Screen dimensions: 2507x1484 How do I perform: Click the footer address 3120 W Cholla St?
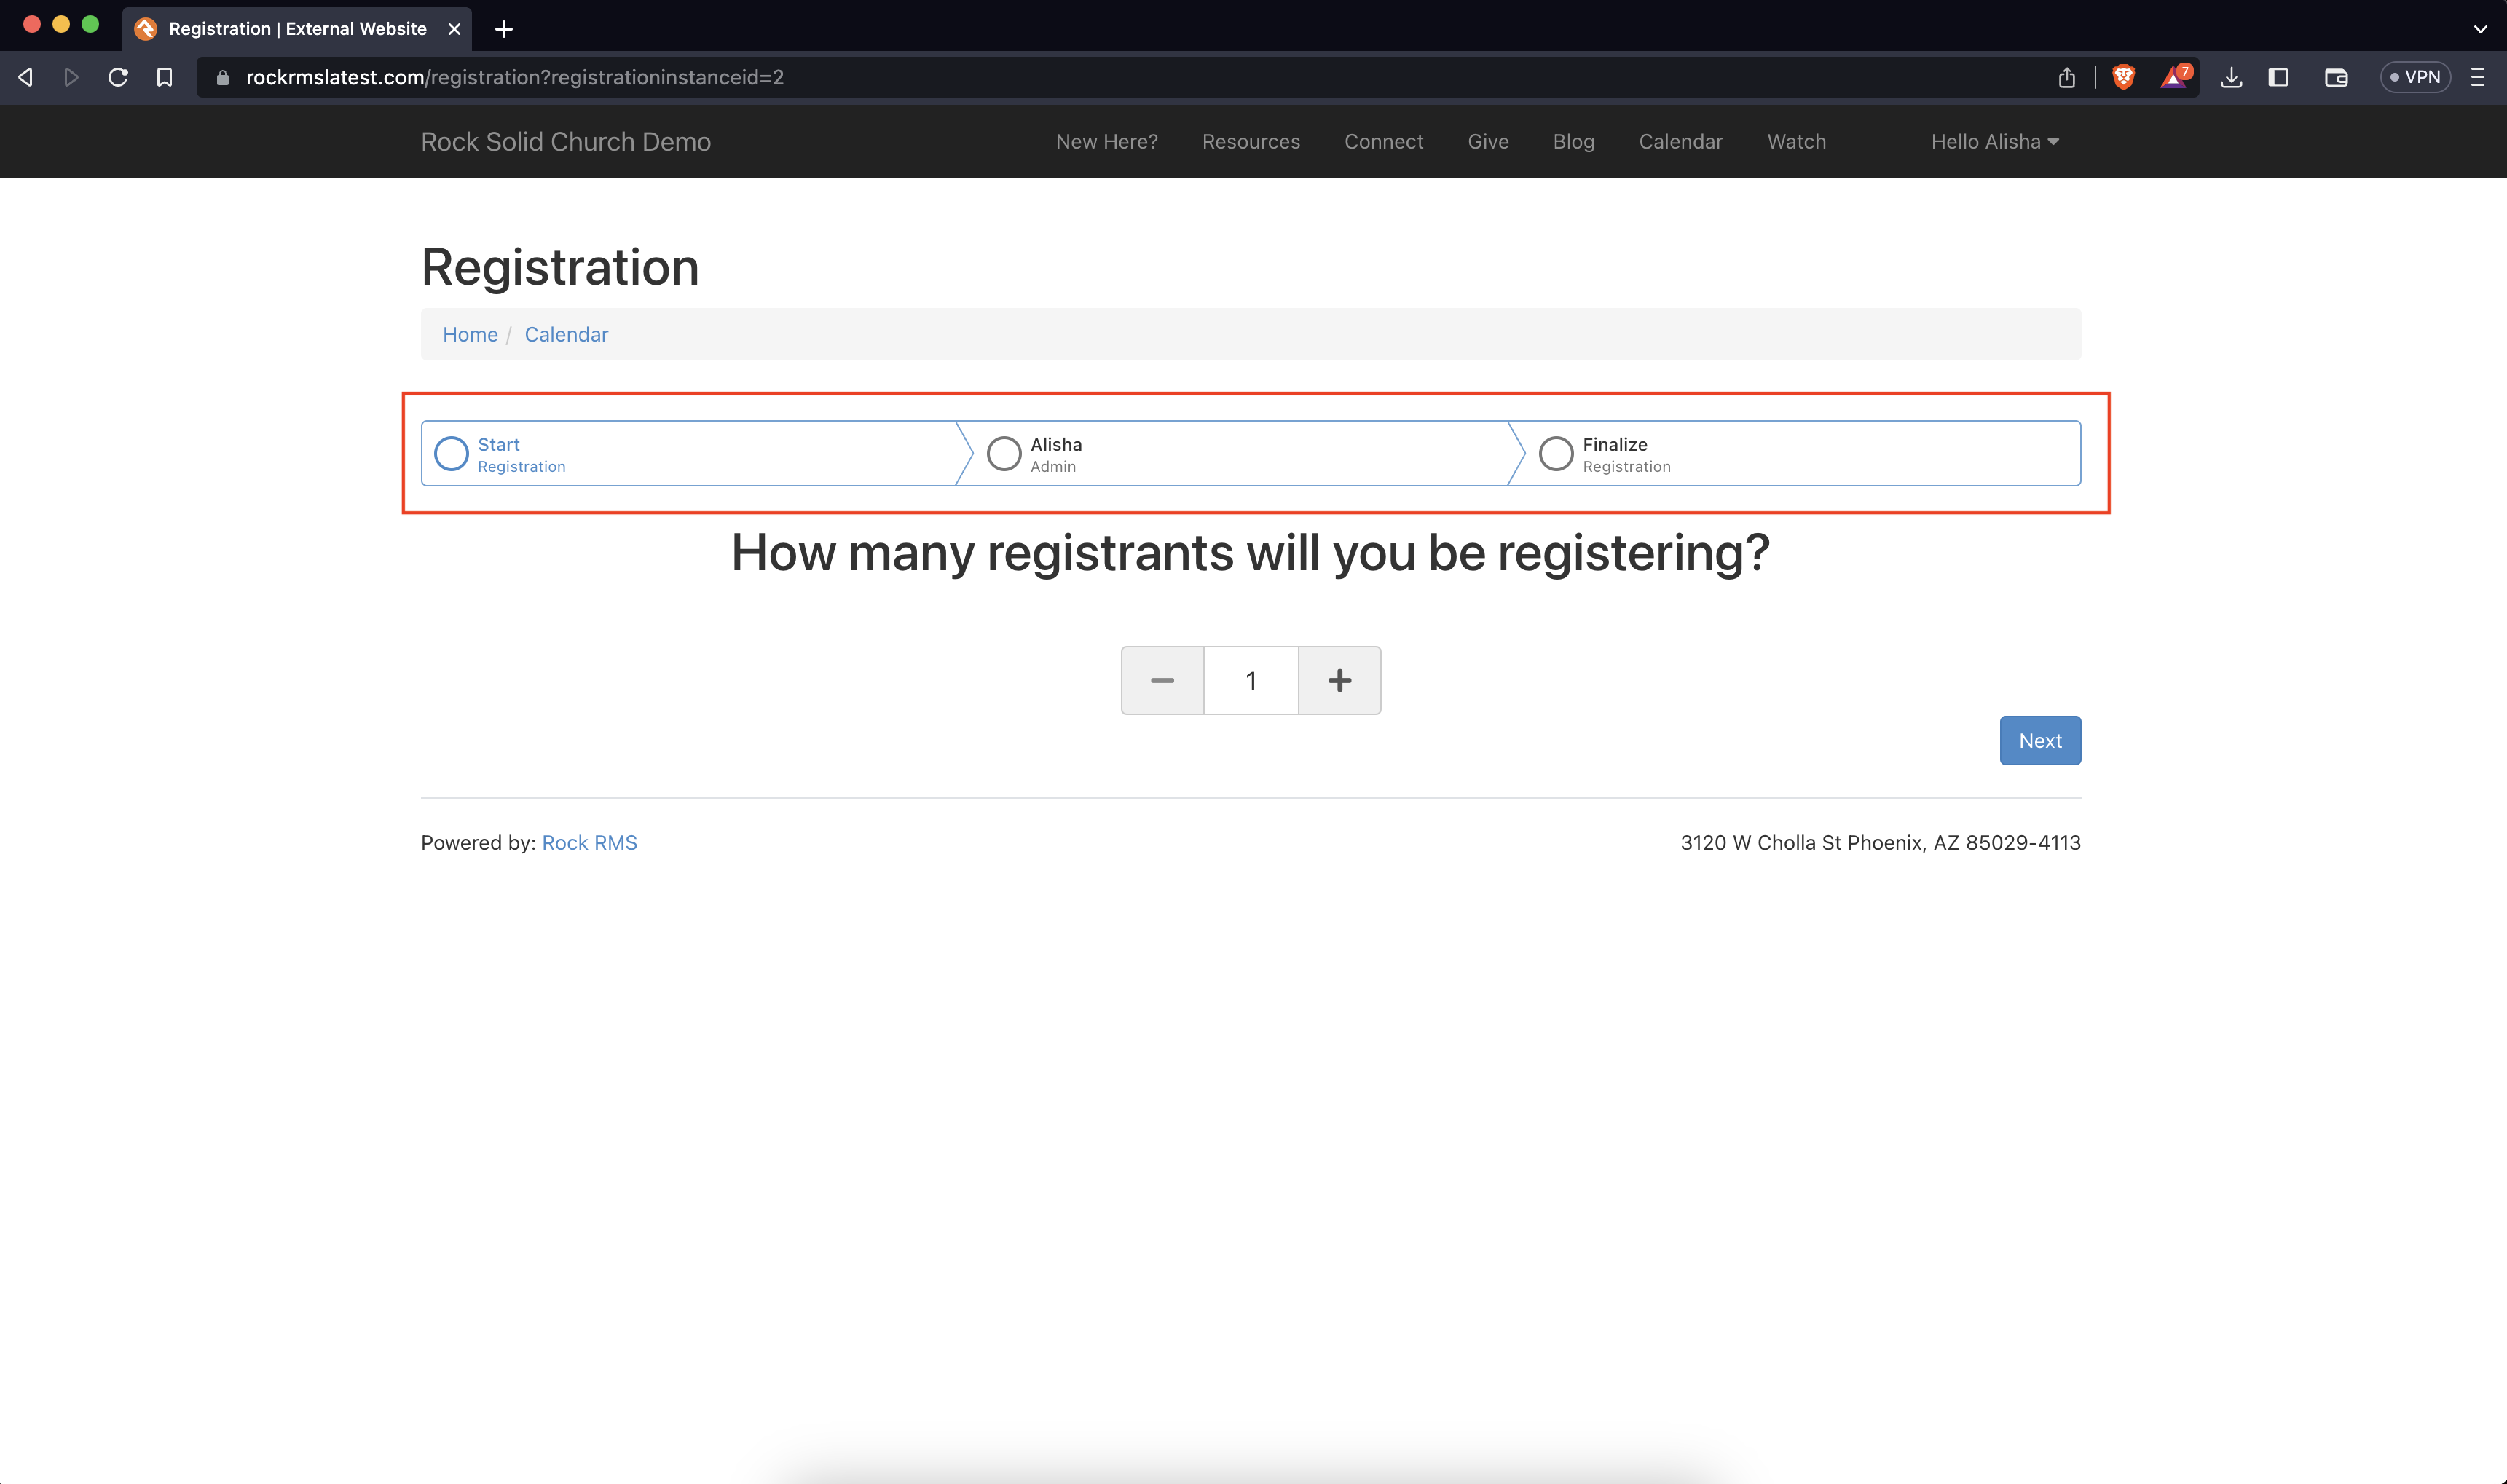tap(1880, 842)
